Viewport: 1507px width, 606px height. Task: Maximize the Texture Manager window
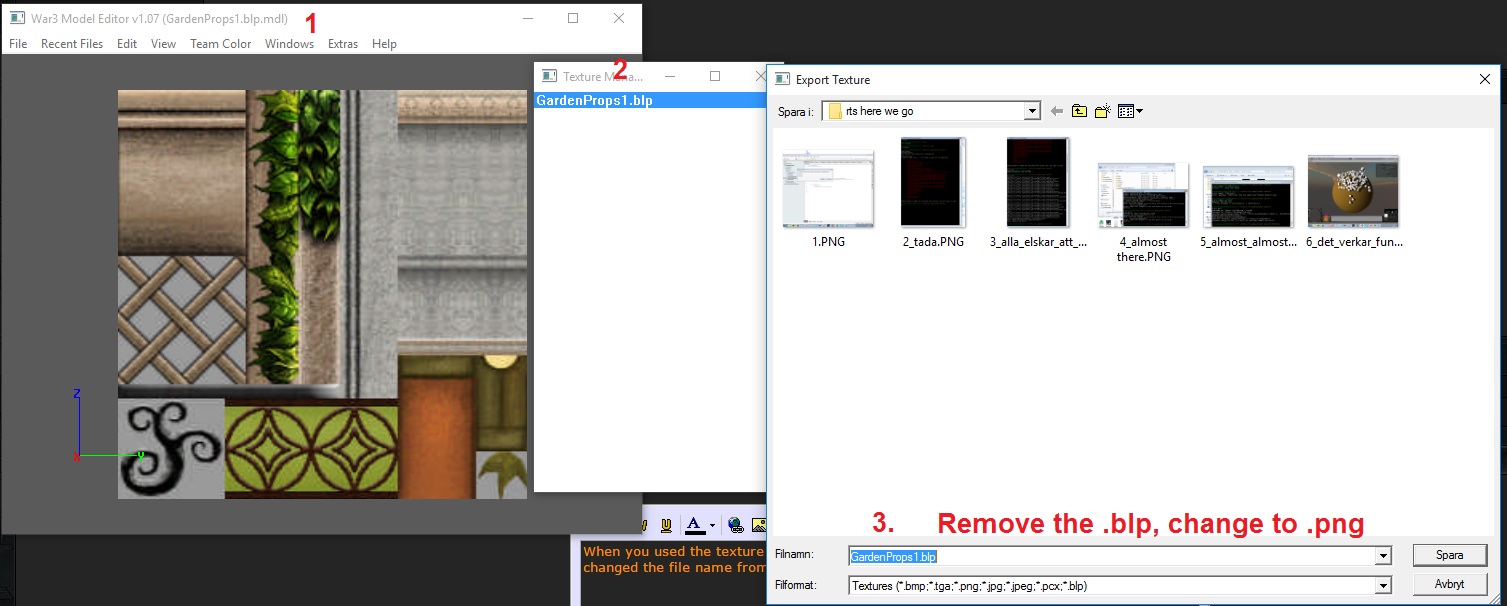(x=715, y=76)
